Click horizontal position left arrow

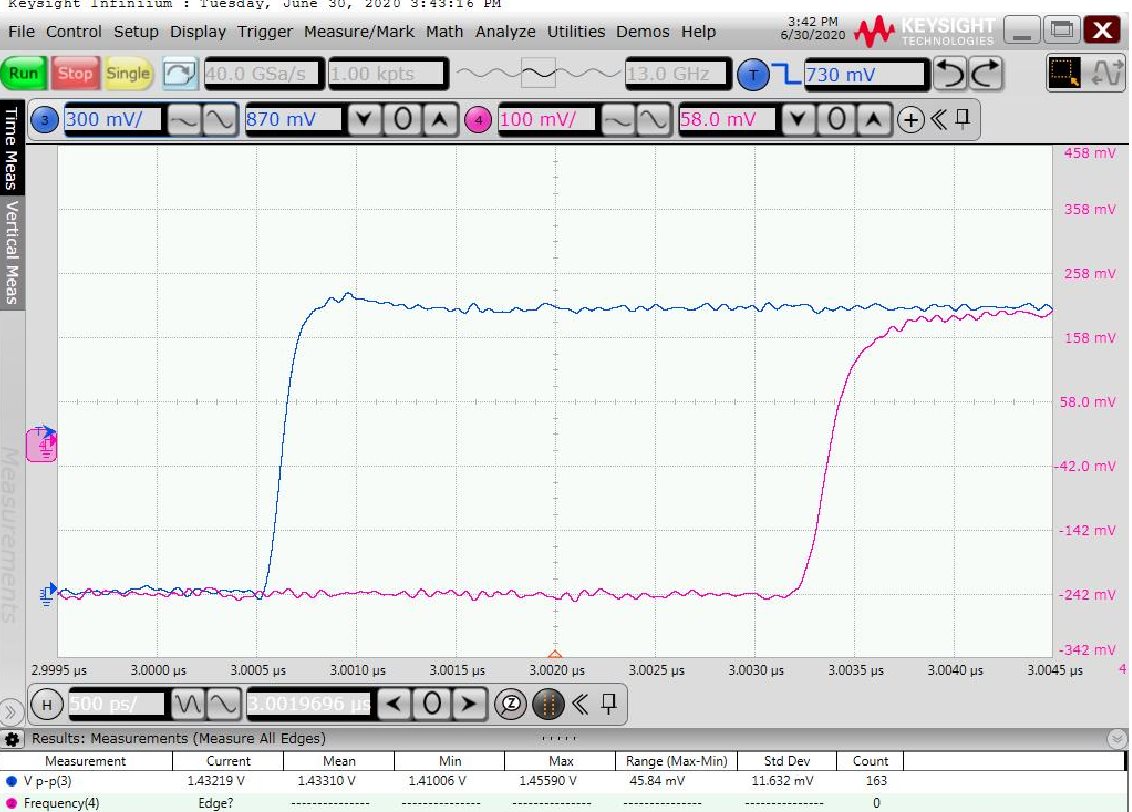pos(393,704)
